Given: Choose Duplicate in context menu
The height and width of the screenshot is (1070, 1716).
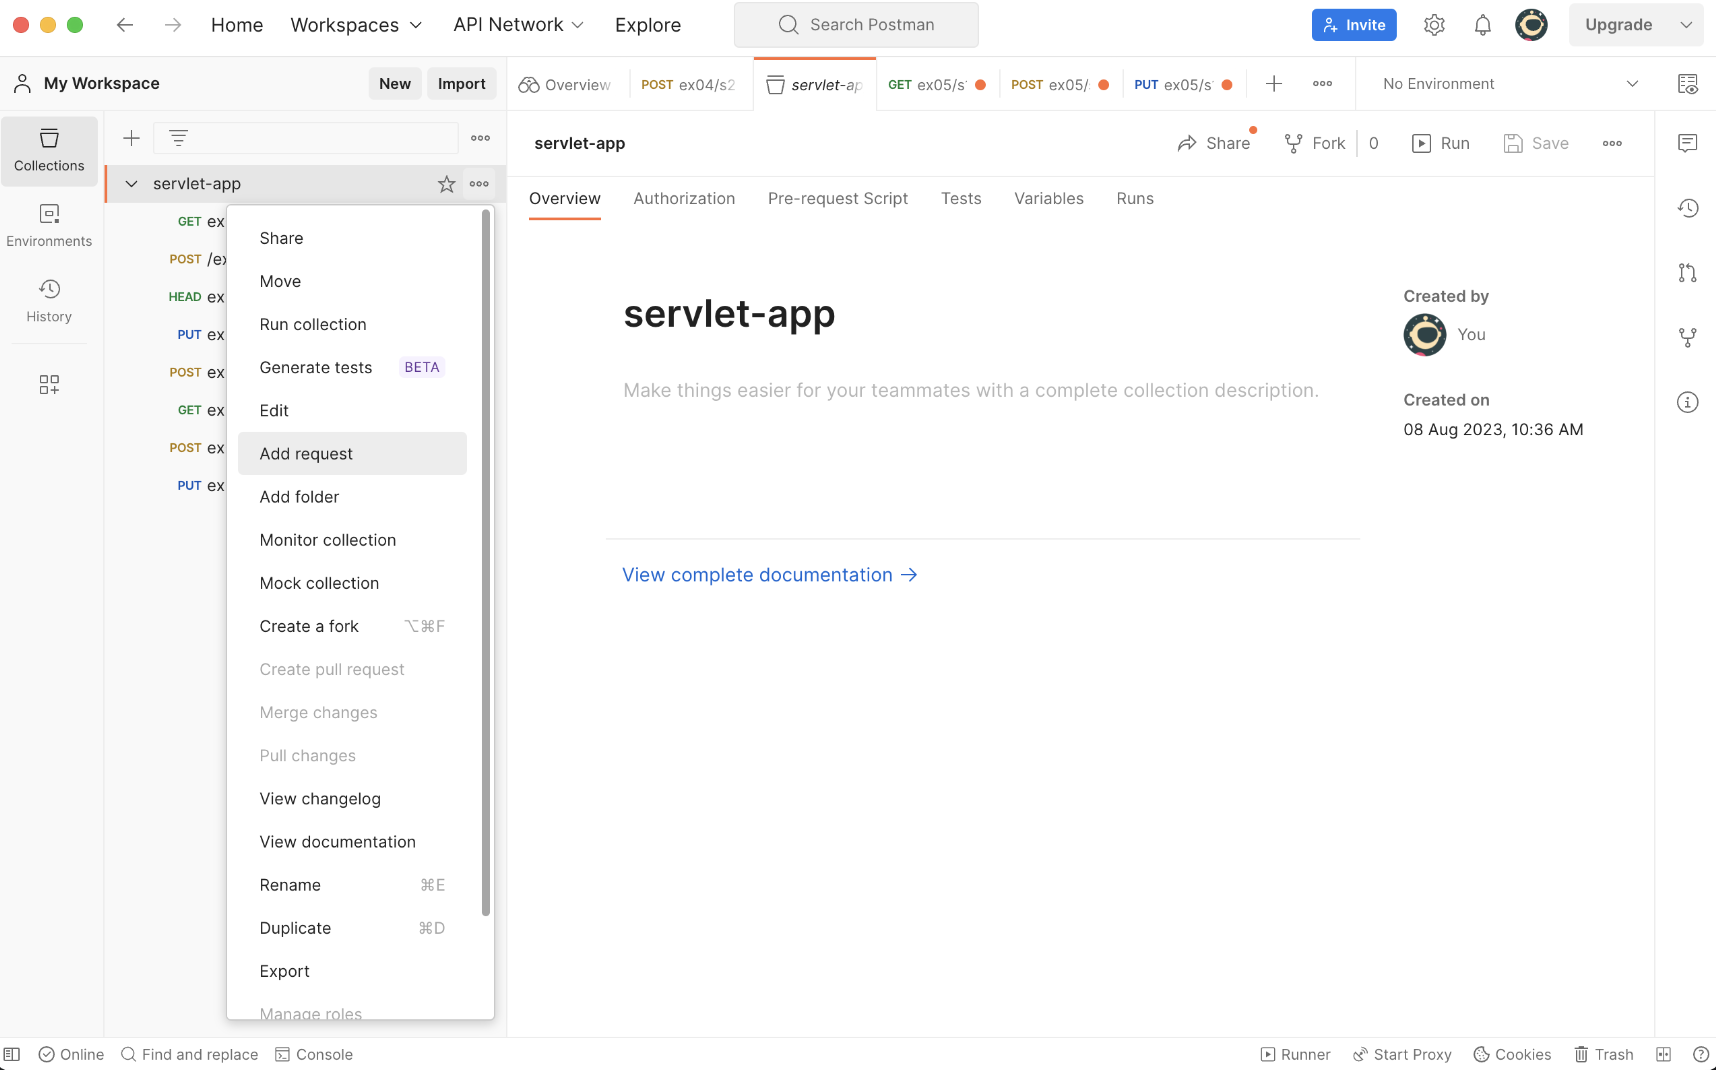Looking at the screenshot, I should 352,929.
